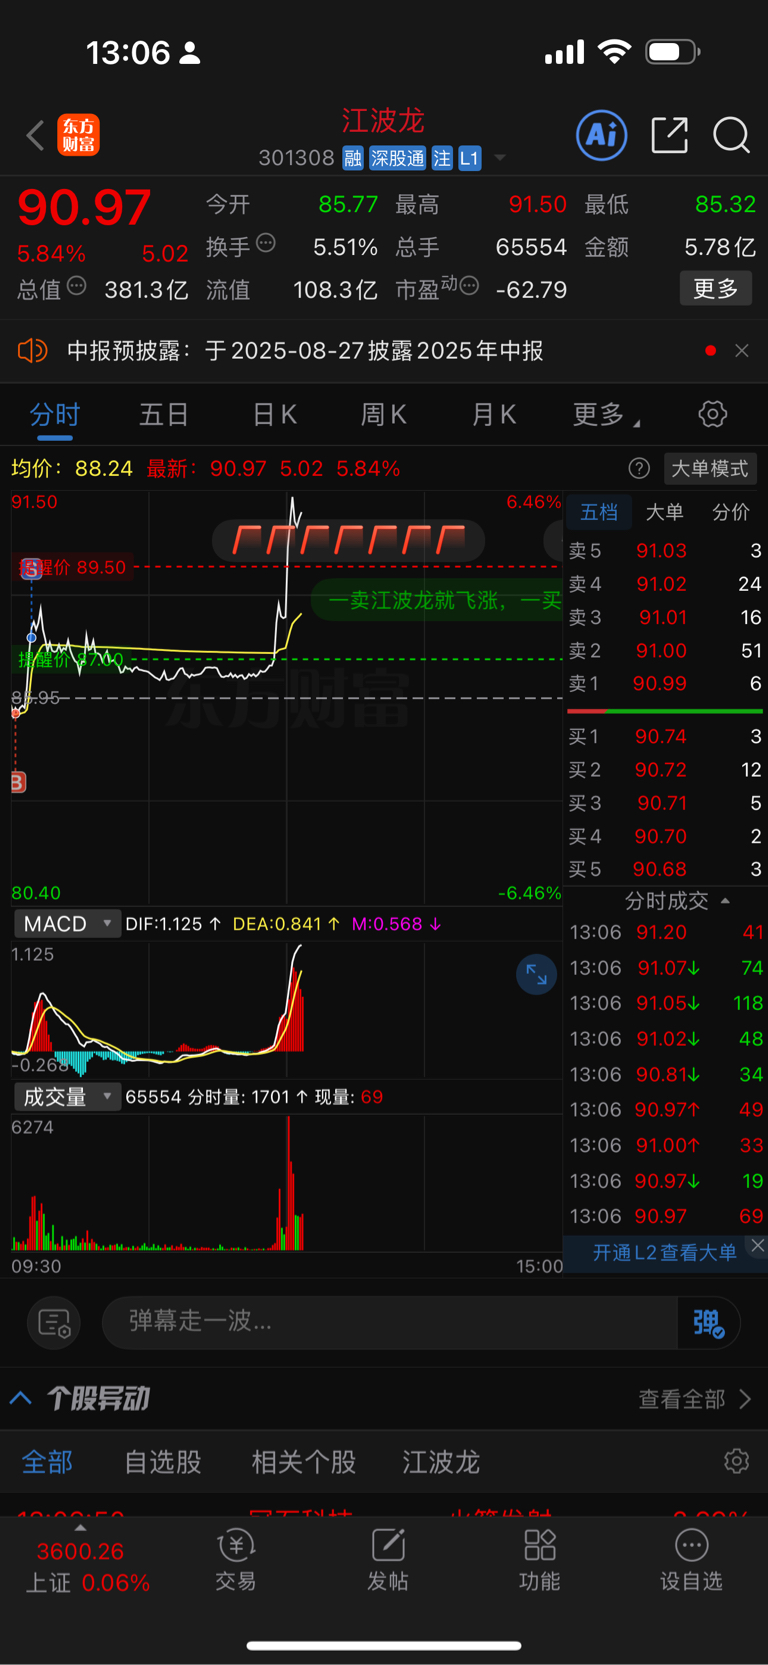Select the 五档 order book tab
Screen dimensions: 768x1665
599,512
